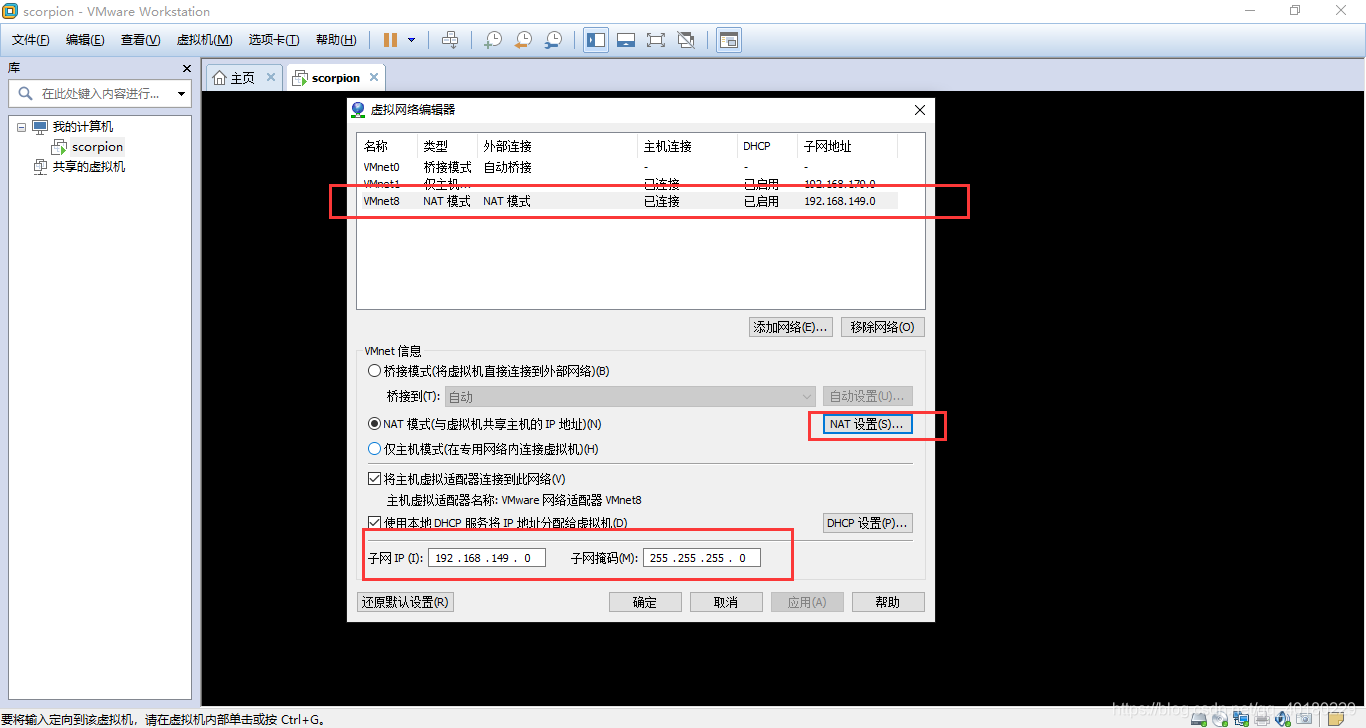The image size is (1366, 728).
Task: Click the camera device status icon
Action: pos(1304,718)
